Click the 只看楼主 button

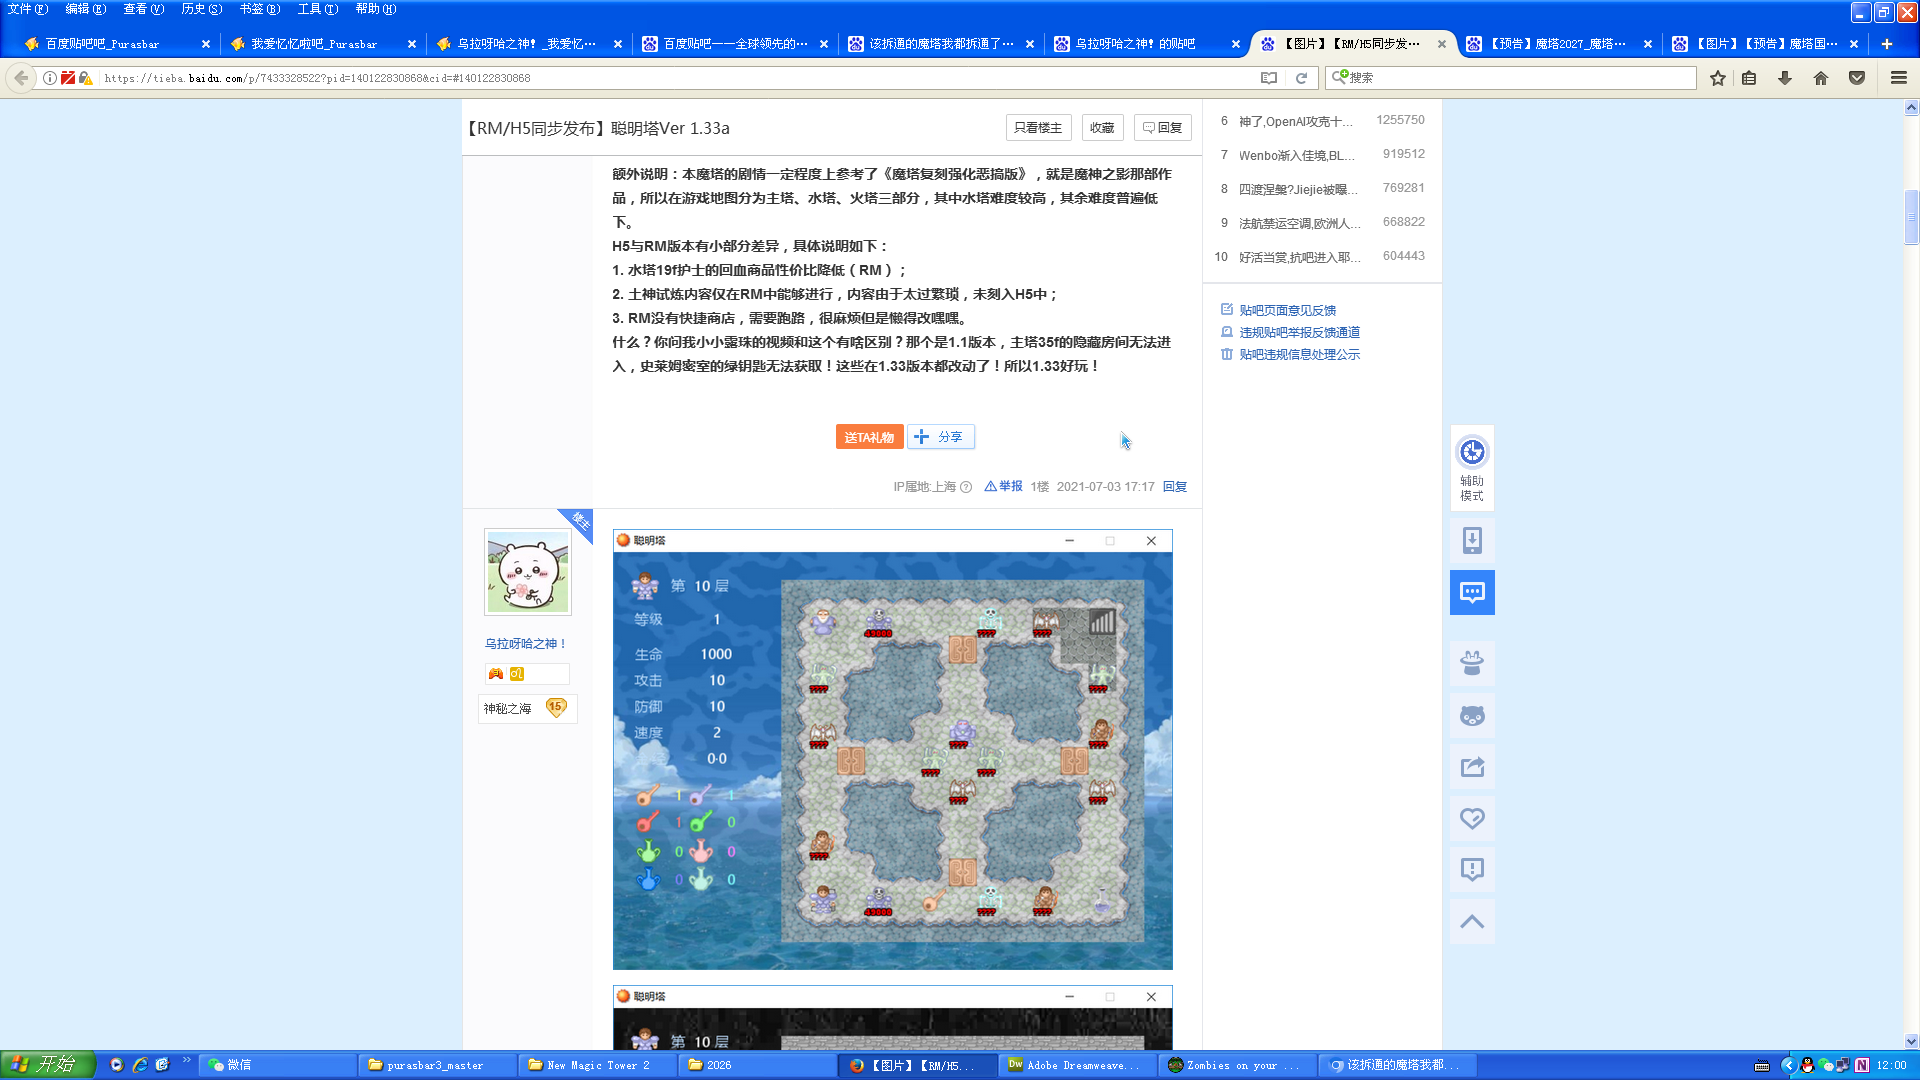tap(1038, 128)
